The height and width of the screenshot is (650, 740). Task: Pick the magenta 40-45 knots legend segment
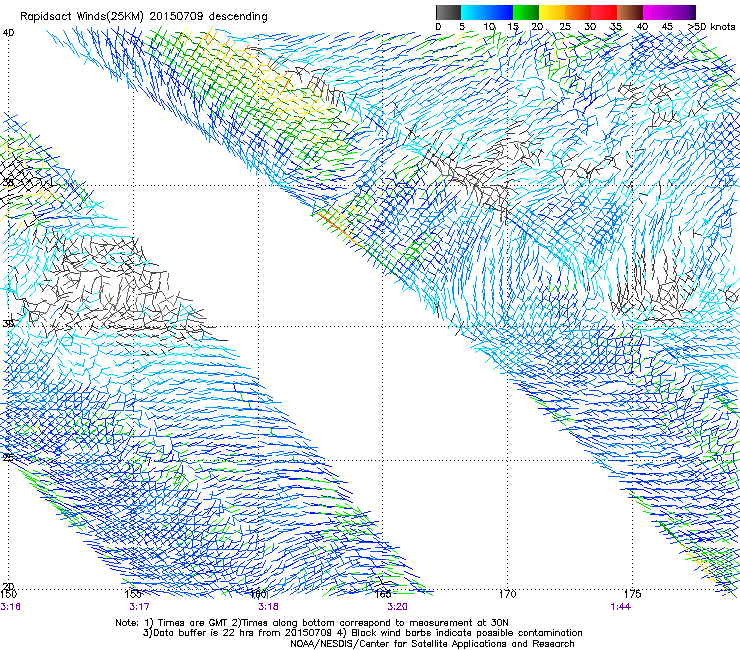click(x=656, y=12)
